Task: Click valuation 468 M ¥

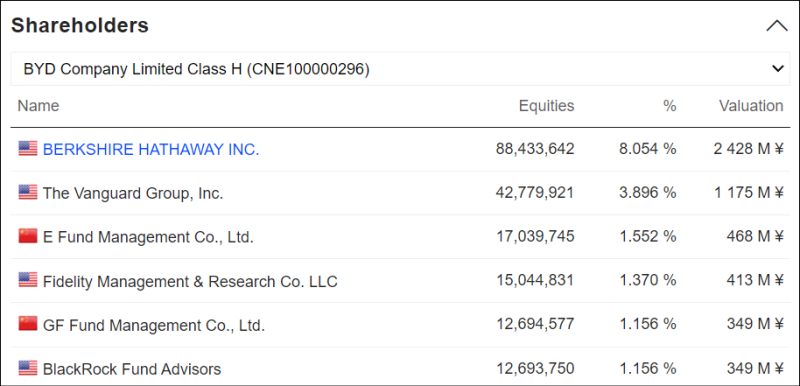Action: click(755, 237)
